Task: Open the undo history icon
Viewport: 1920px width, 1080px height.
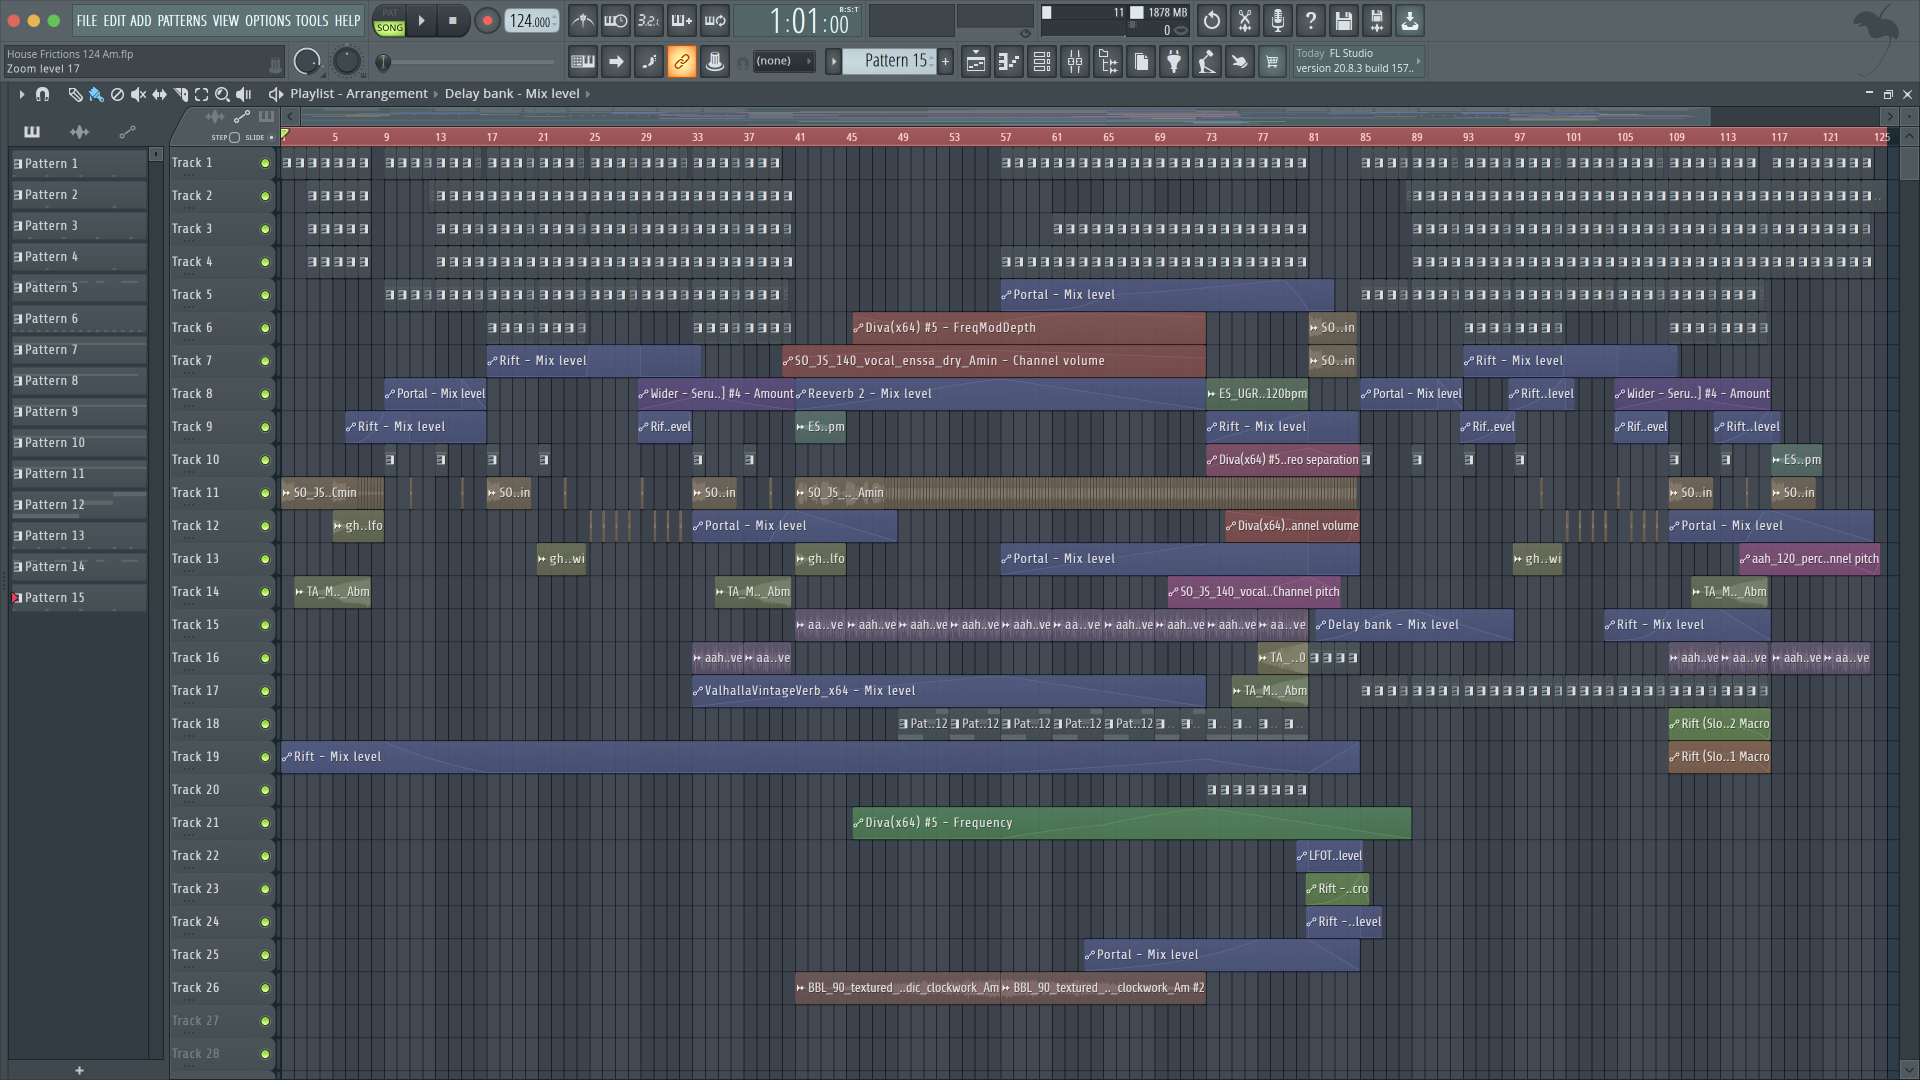Action: point(1212,20)
